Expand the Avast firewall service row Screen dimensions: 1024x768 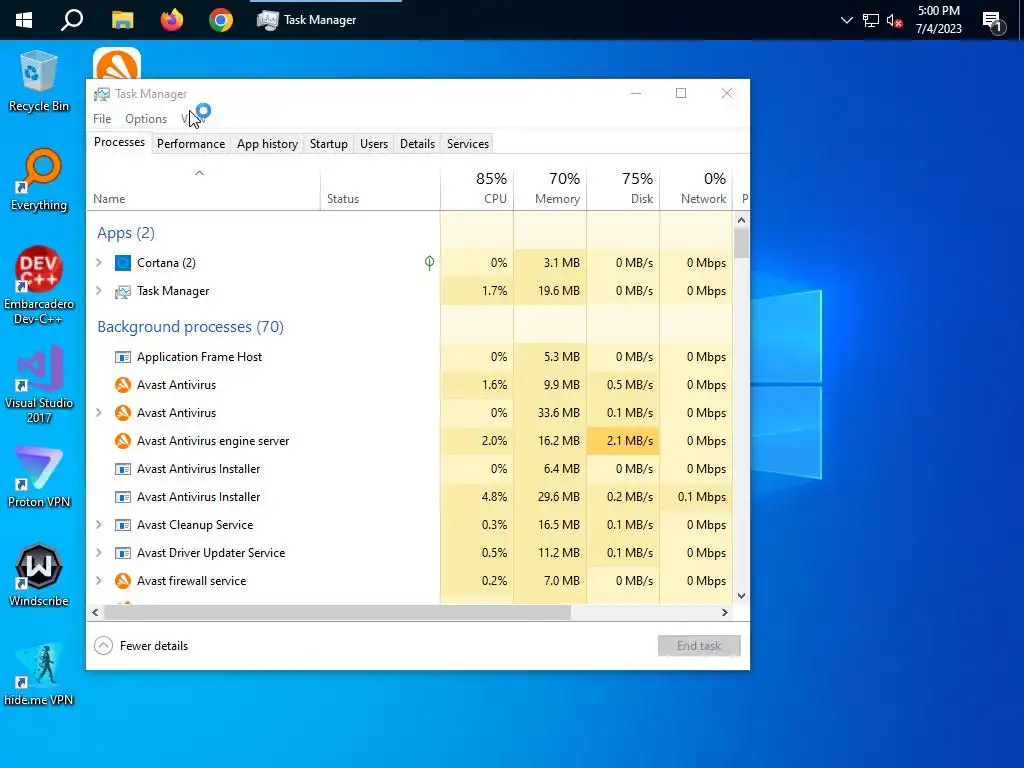pyautogui.click(x=99, y=581)
